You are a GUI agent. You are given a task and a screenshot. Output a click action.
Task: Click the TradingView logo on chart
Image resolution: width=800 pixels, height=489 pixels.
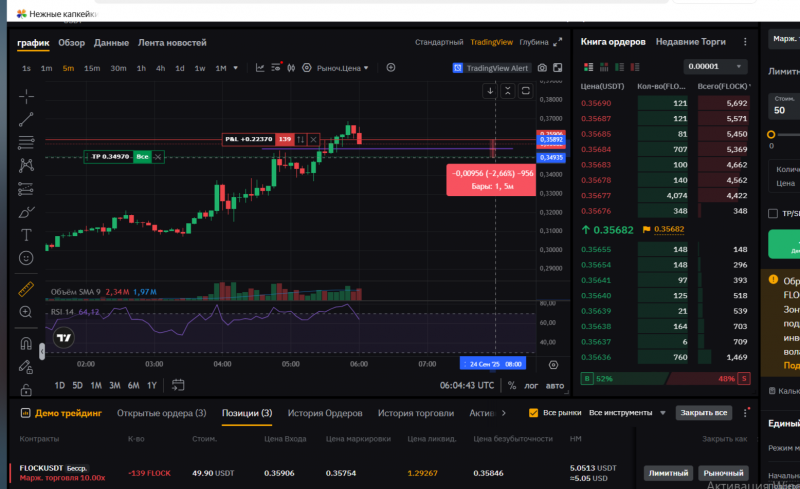[x=64, y=338]
